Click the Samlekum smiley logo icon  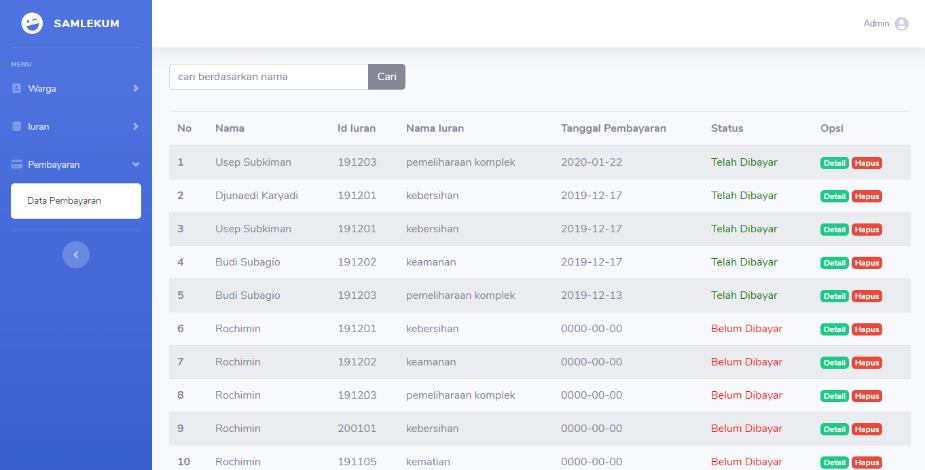[32, 24]
